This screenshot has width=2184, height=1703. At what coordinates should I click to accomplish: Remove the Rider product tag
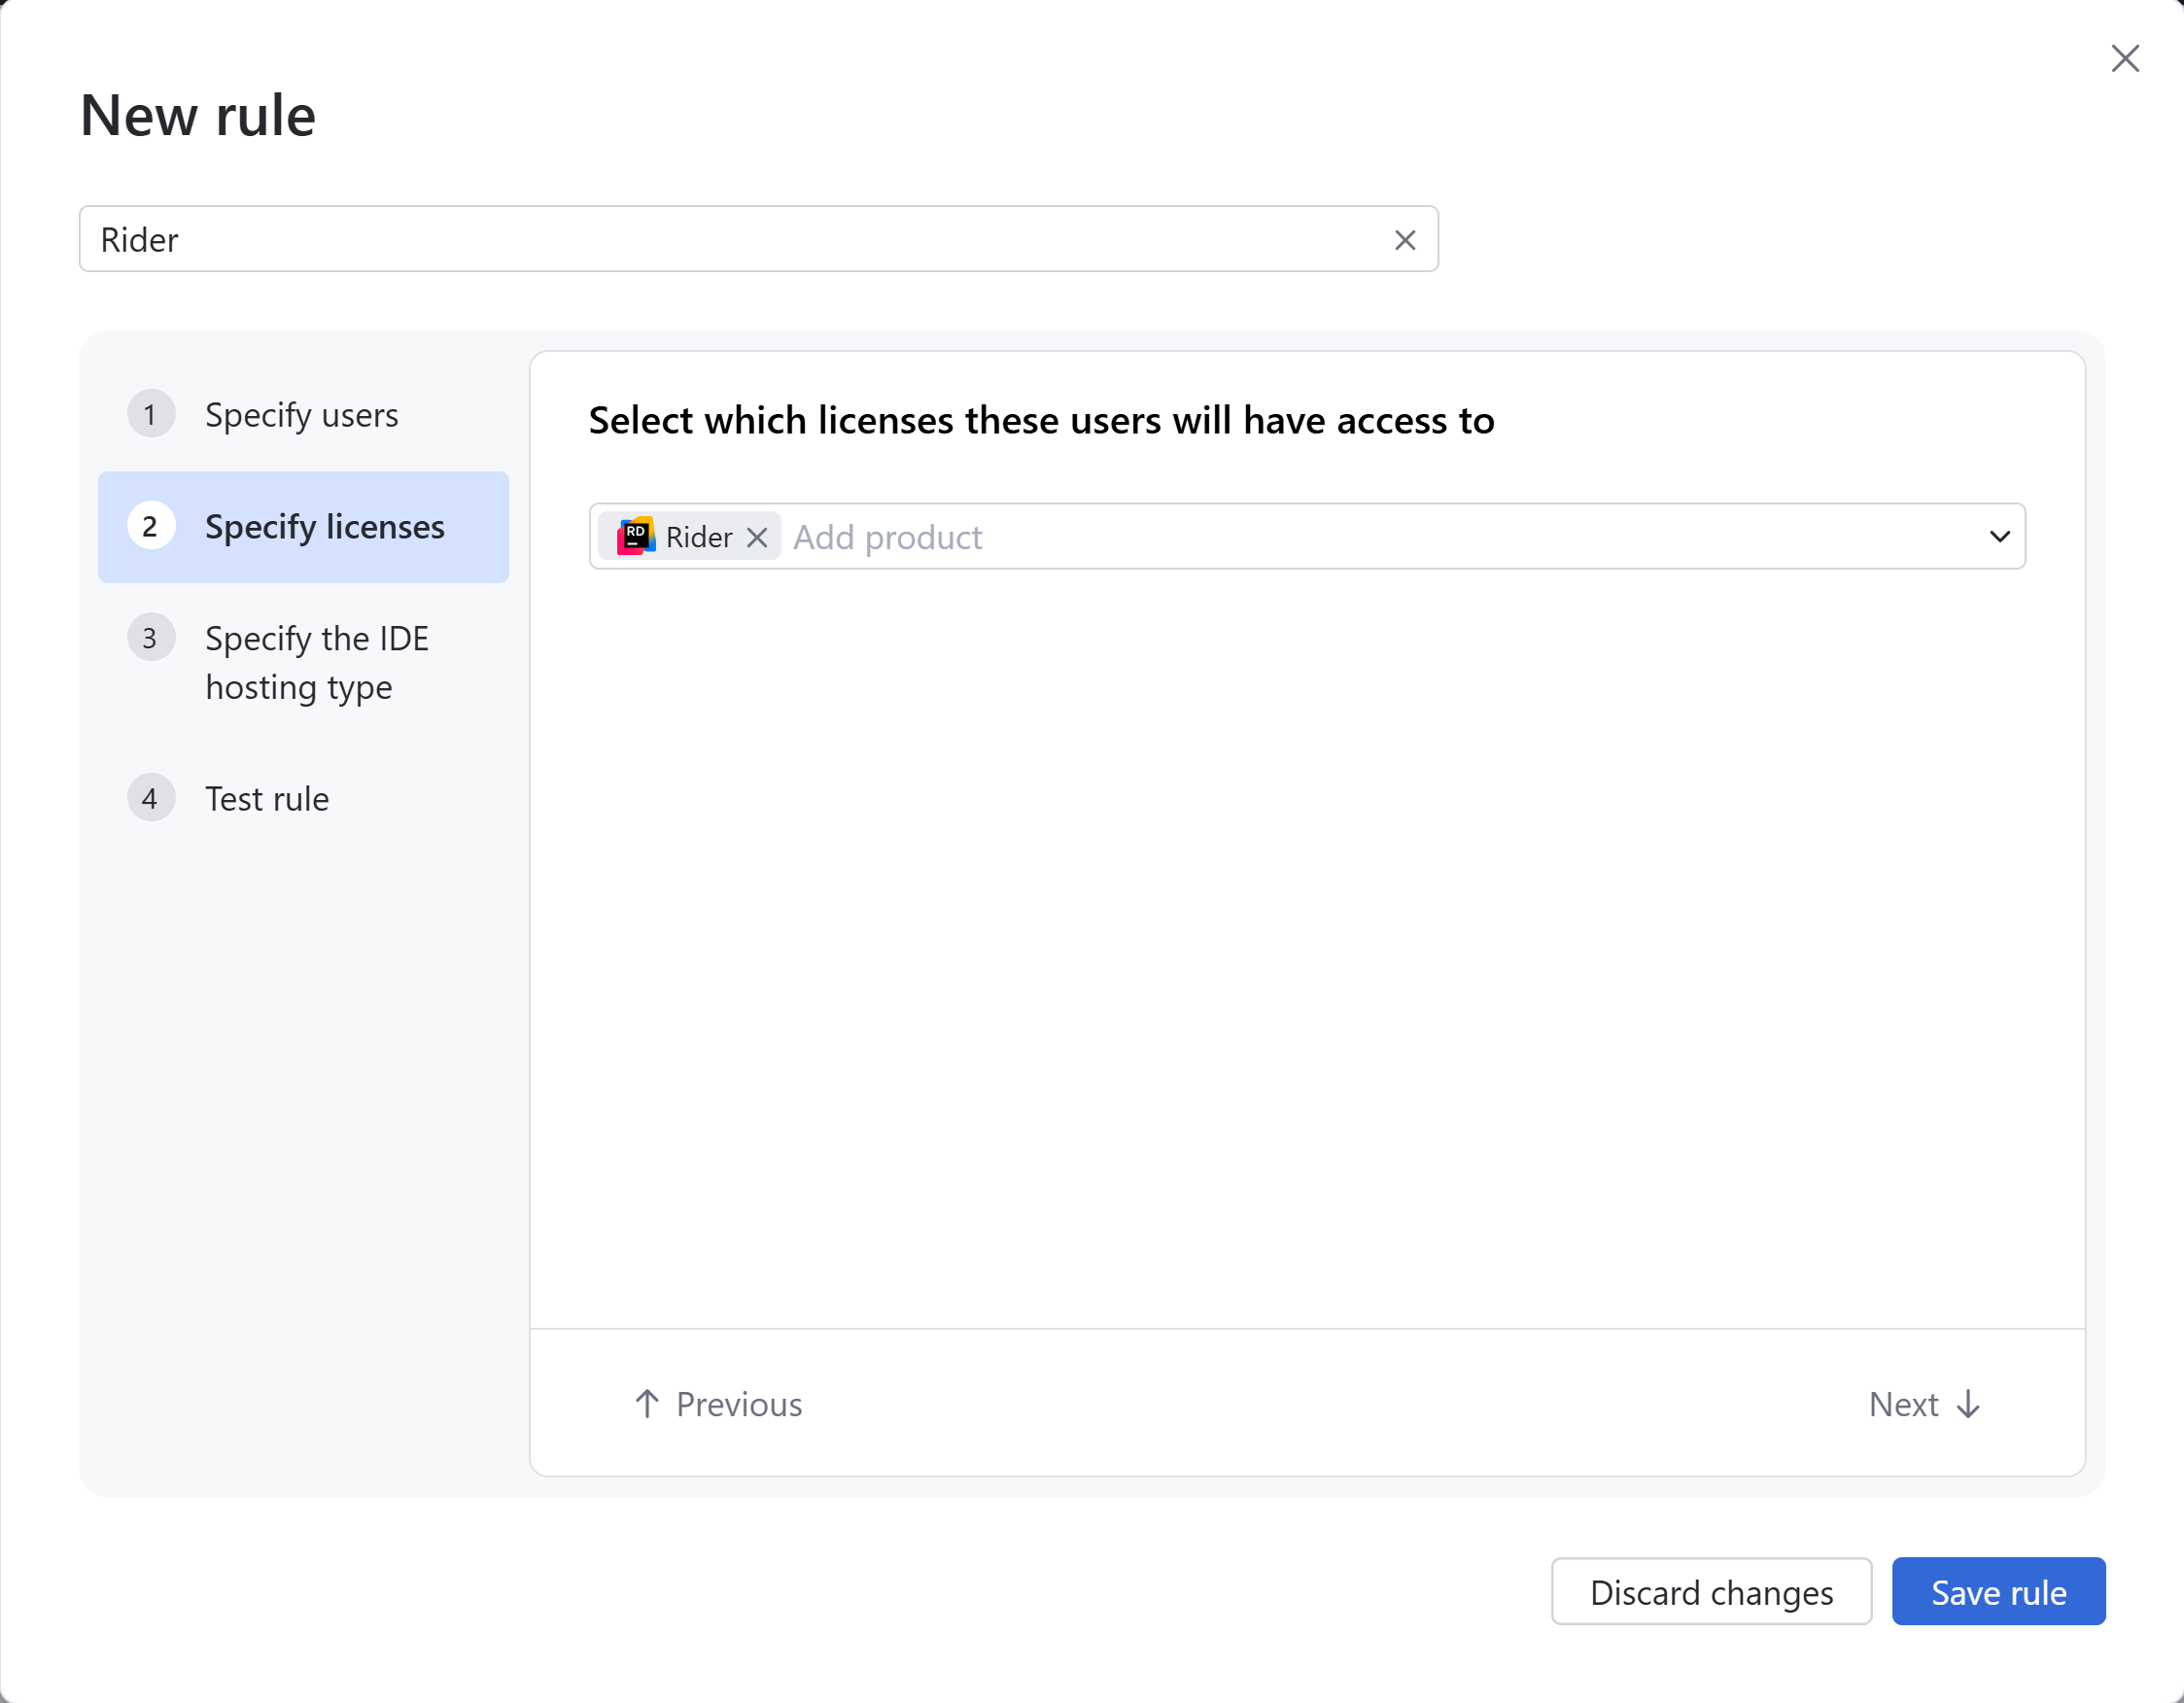[757, 538]
